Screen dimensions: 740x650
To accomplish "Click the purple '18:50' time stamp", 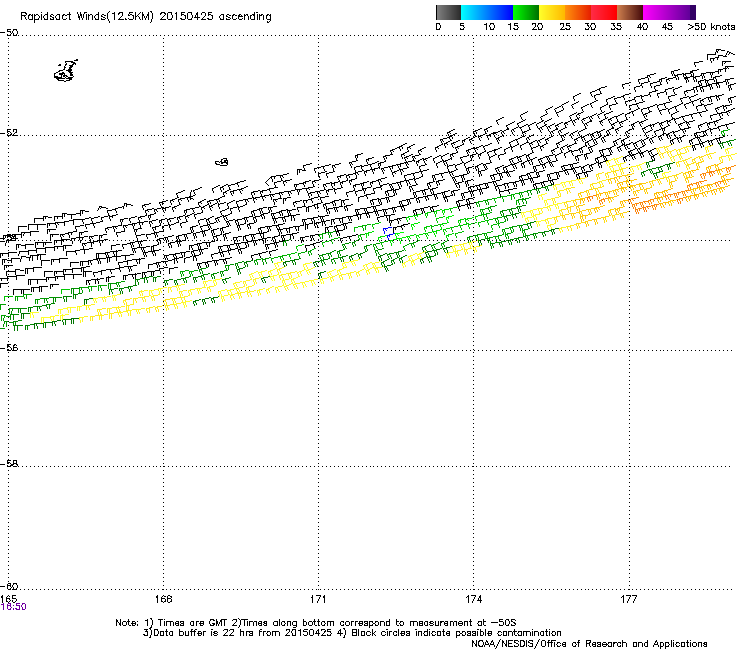I will (14, 607).
